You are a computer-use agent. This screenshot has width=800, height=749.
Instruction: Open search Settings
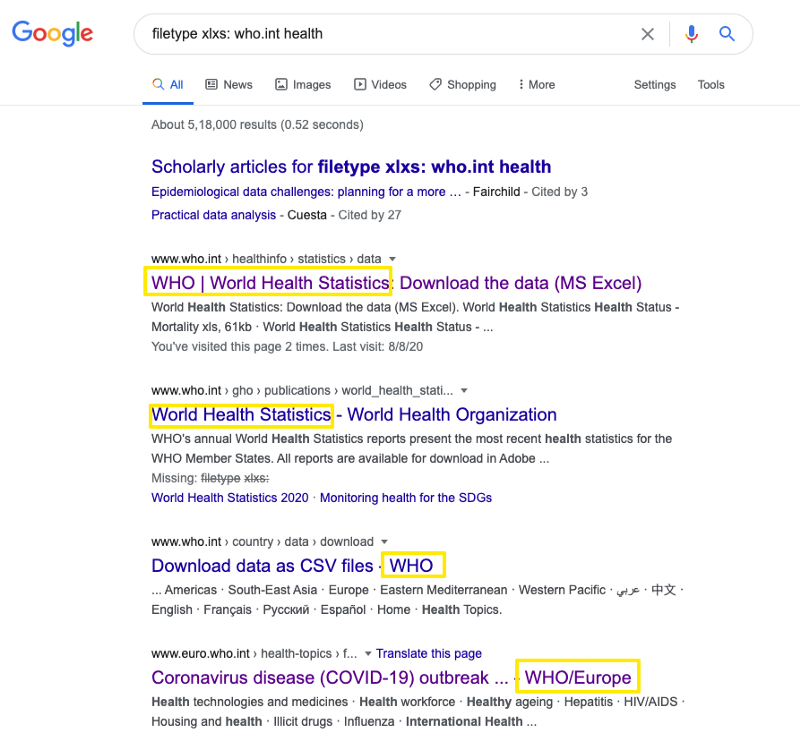655,85
